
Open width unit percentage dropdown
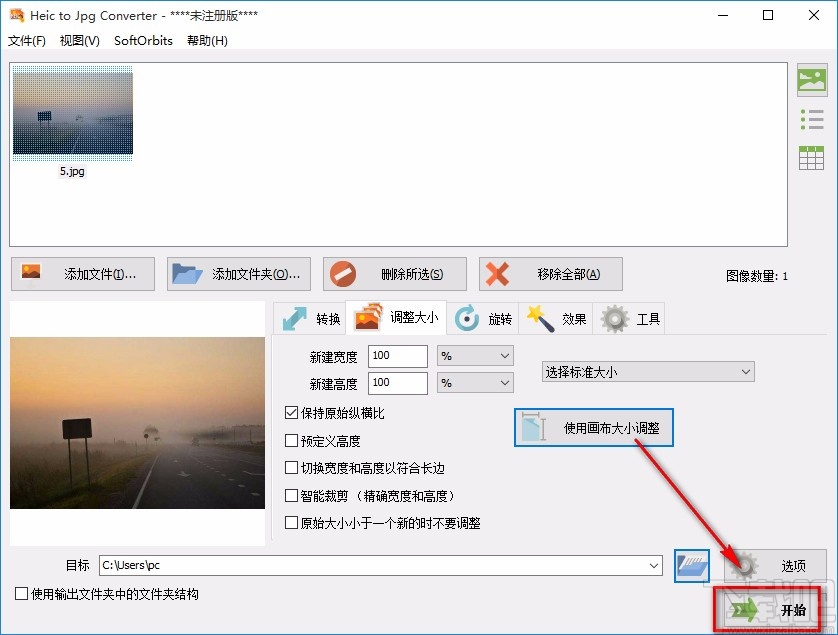point(504,355)
